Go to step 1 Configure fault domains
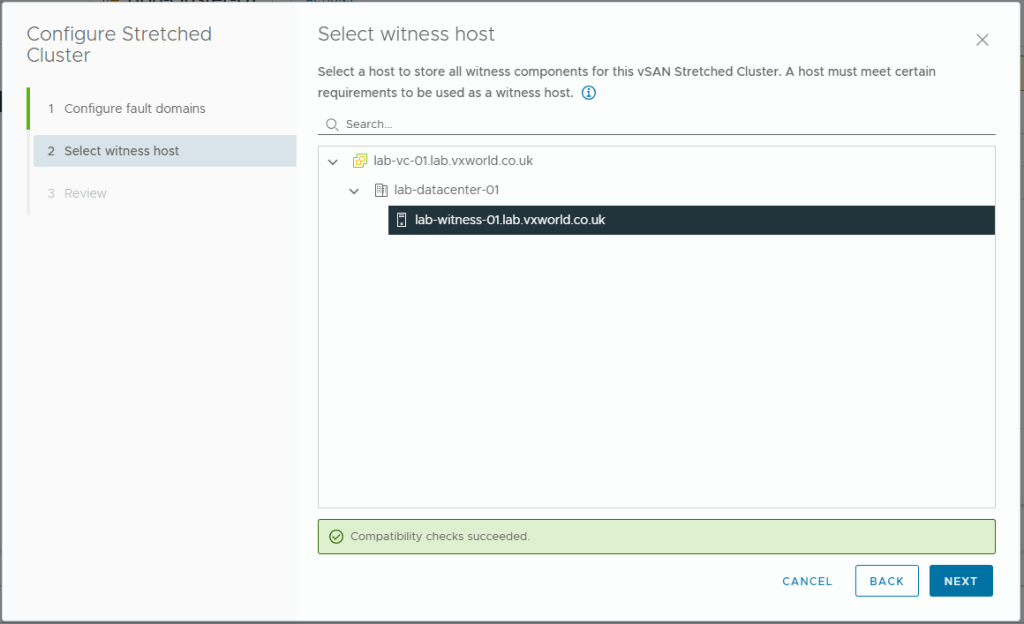 [135, 108]
